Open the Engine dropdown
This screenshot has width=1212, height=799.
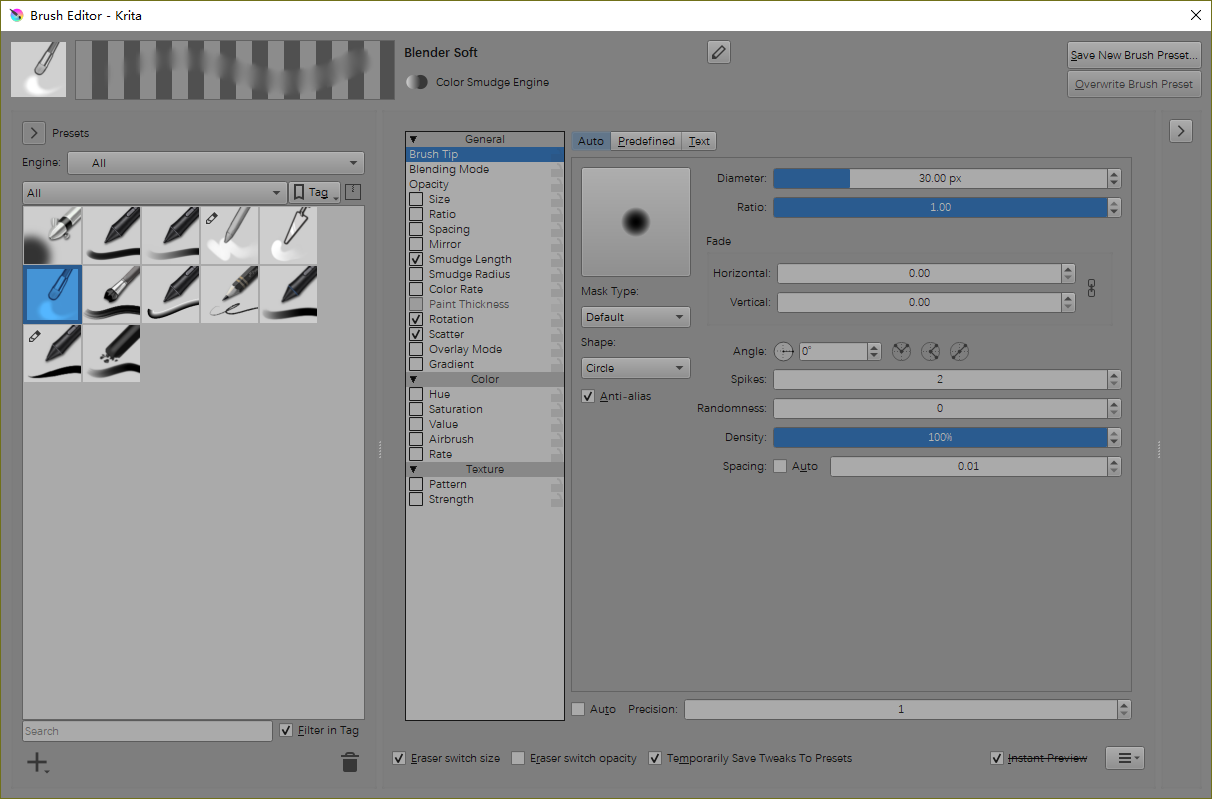(x=215, y=163)
